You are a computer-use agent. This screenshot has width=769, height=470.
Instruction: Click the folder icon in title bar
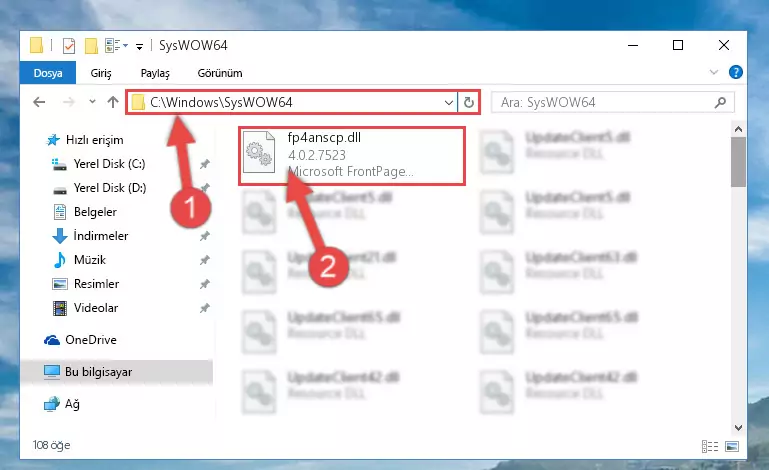(36, 45)
